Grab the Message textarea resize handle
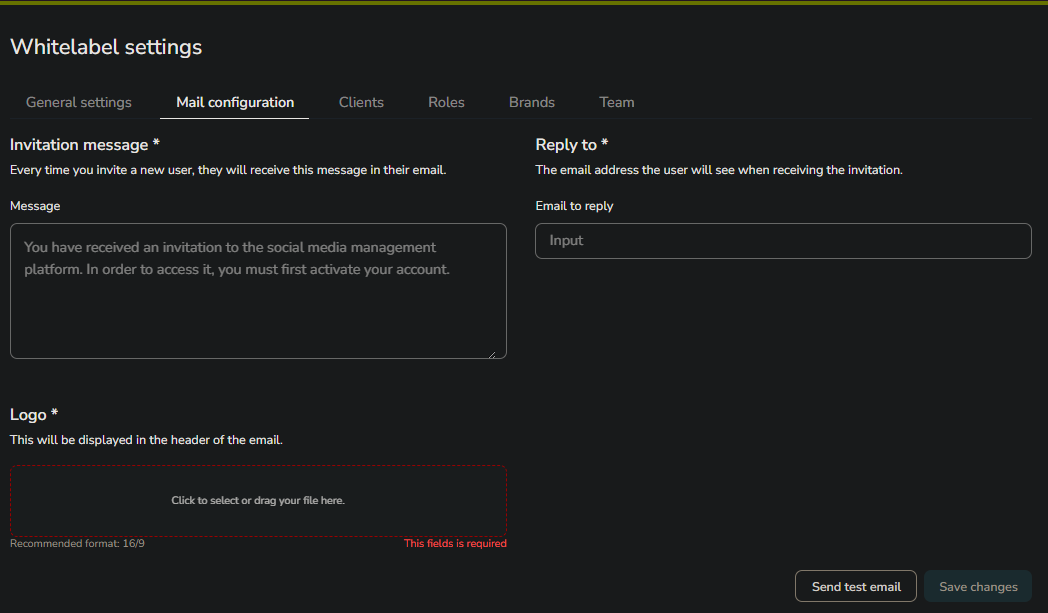Screen dimensions: 1048x613 (x=492, y=354)
